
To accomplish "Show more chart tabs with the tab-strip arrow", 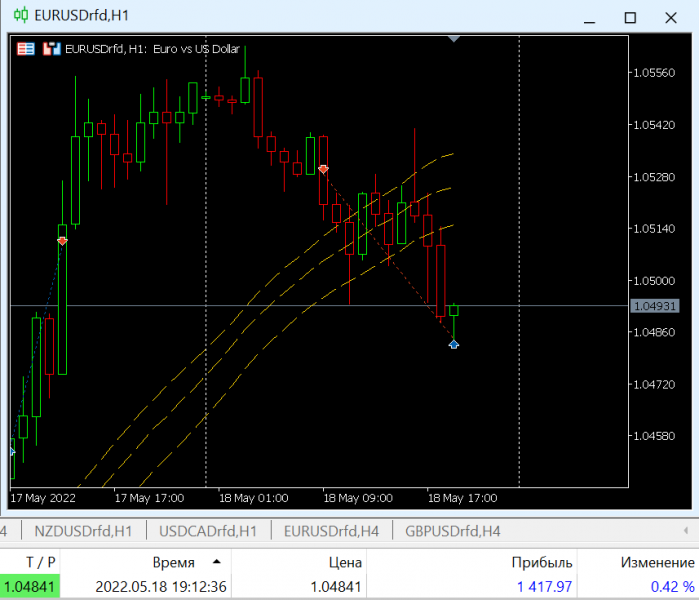I will coord(686,530).
